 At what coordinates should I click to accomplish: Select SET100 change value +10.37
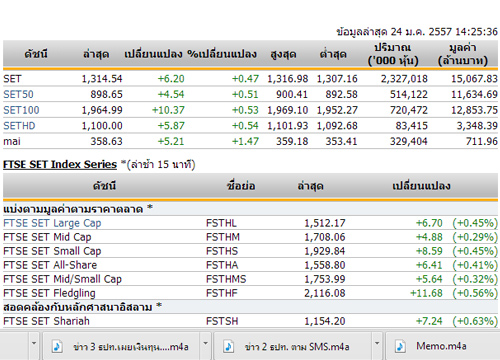168,110
